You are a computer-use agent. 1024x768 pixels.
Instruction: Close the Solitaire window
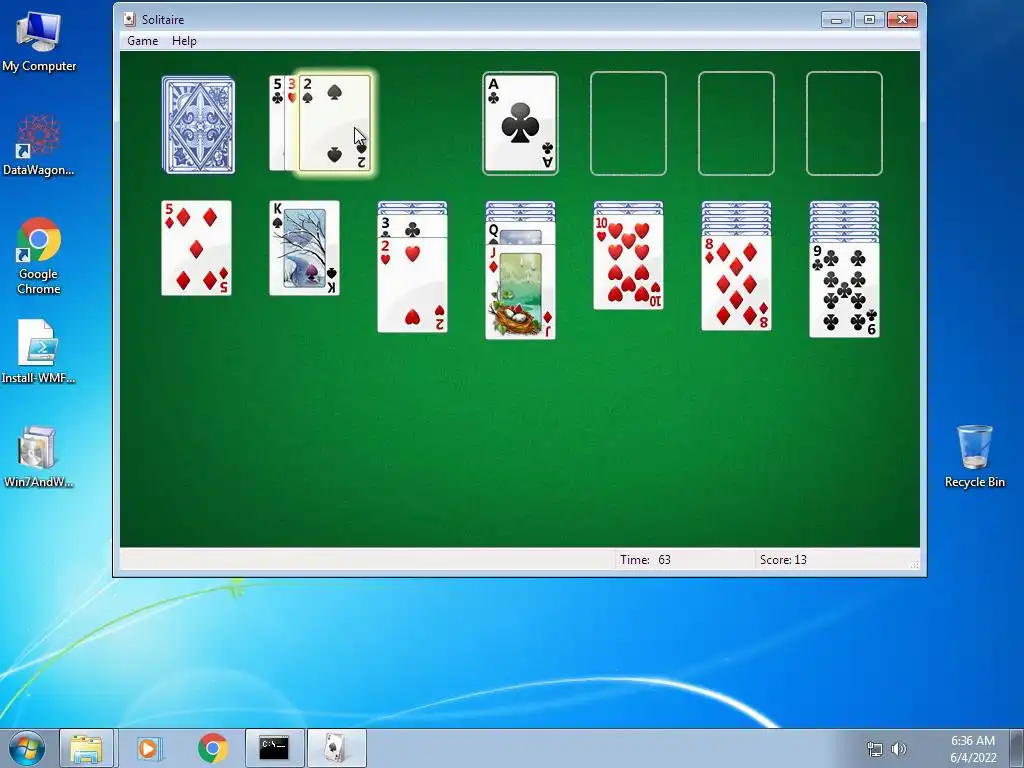tap(903, 20)
